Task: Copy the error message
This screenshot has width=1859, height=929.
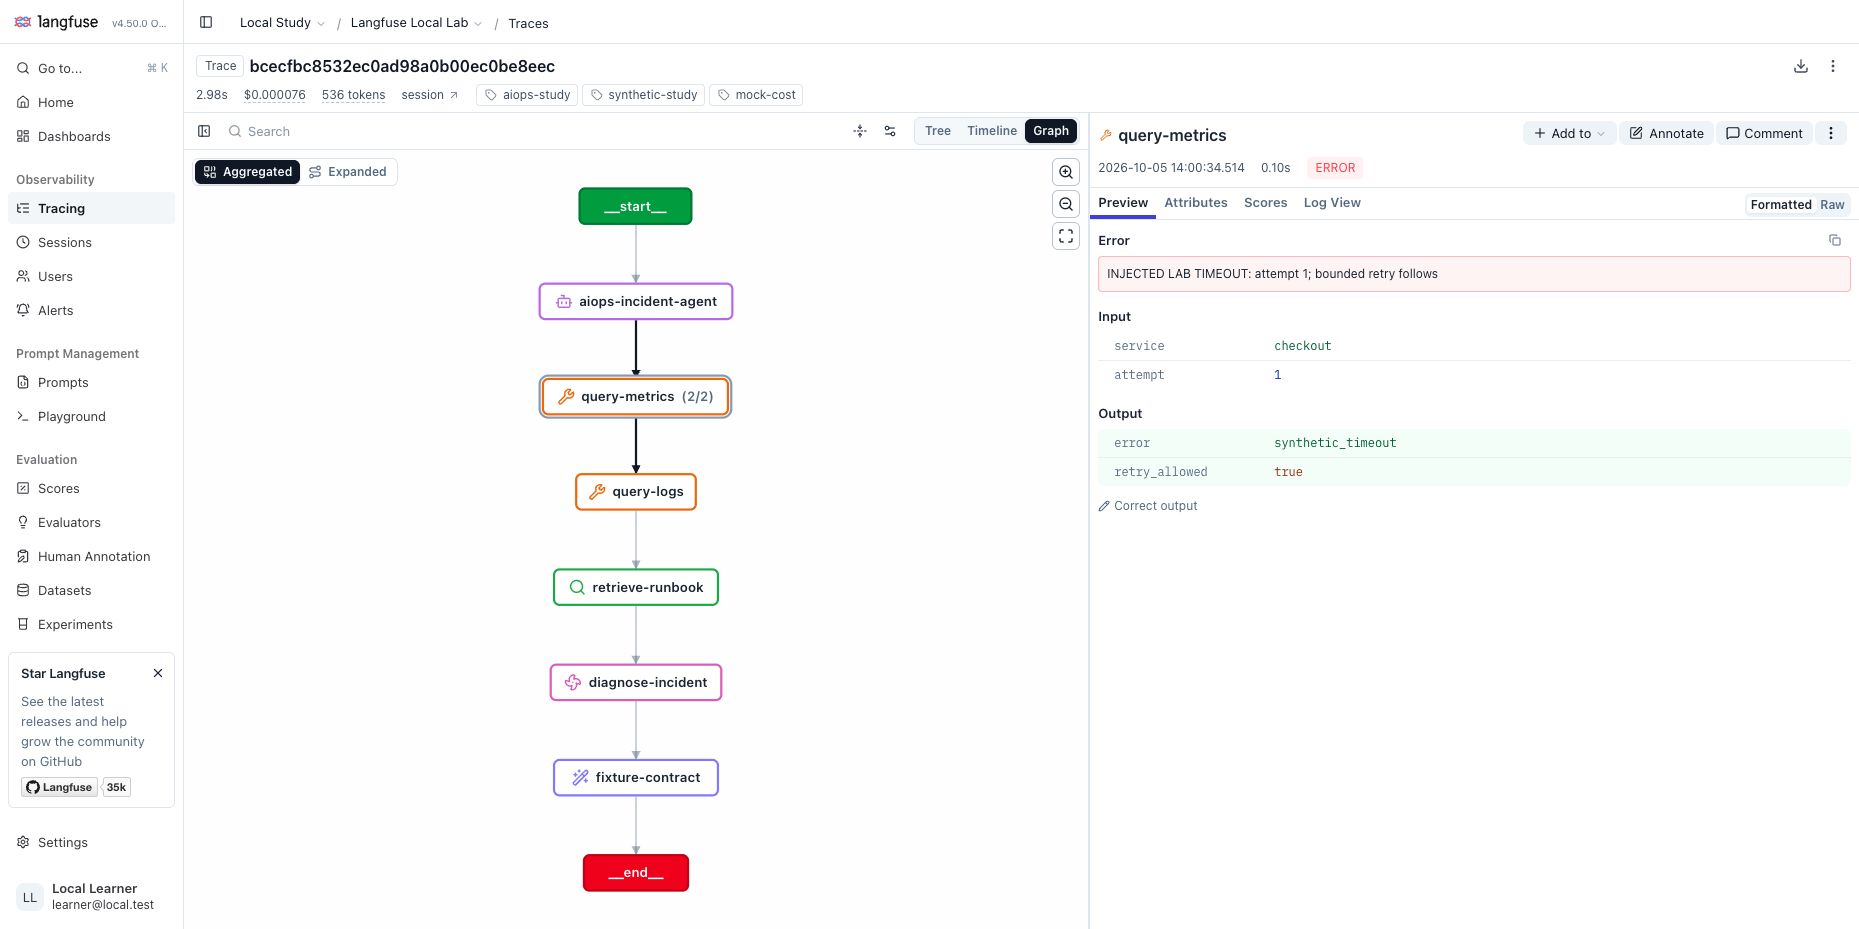Action: click(1834, 240)
